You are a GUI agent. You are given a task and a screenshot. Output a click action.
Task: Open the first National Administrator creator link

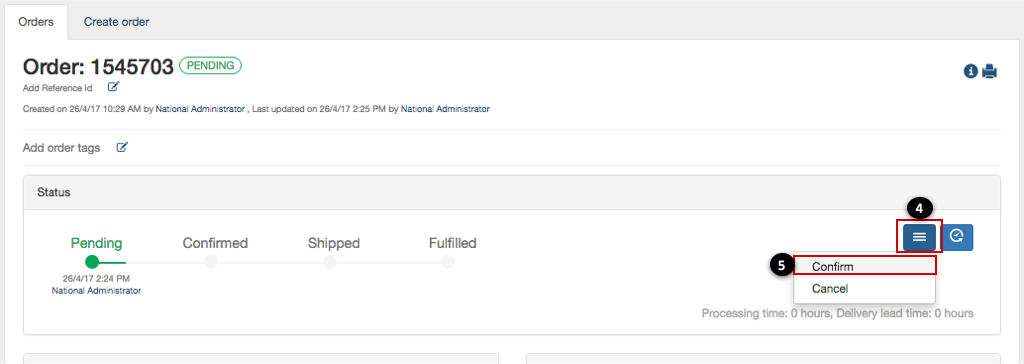point(200,109)
